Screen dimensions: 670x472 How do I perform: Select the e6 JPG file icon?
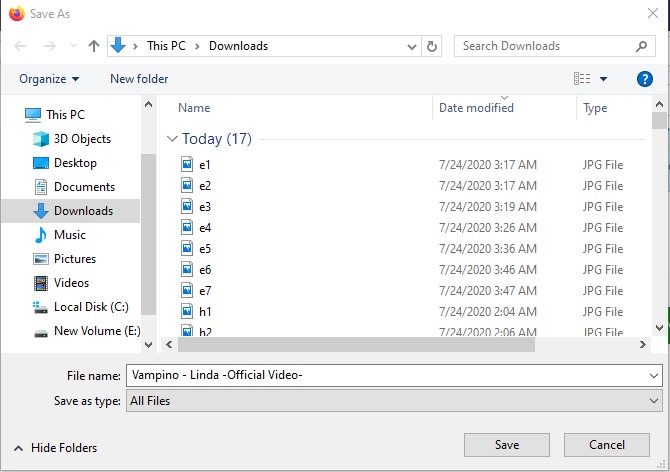click(x=187, y=269)
